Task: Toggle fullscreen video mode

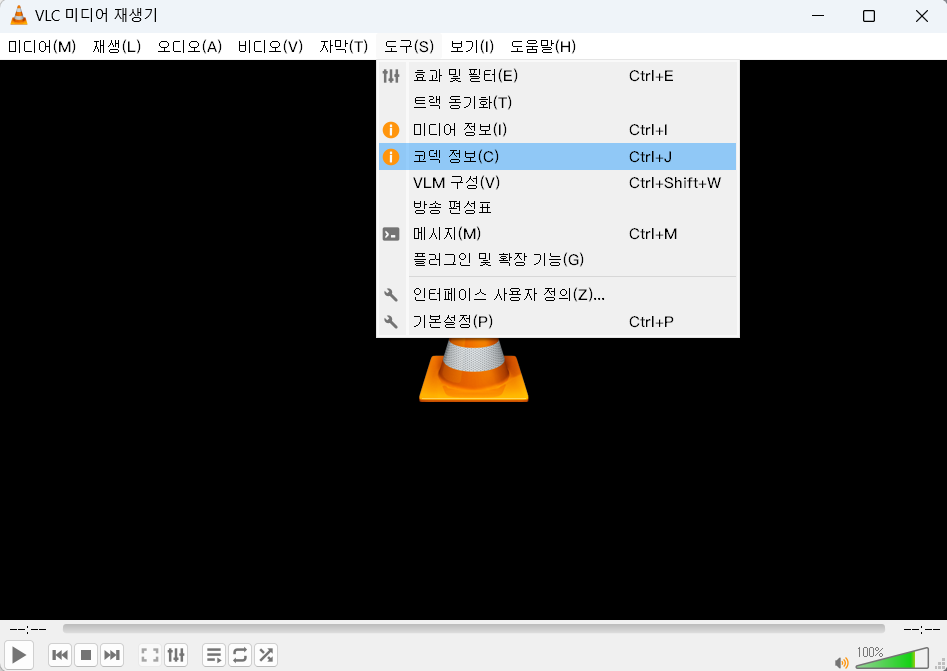Action: coord(149,655)
